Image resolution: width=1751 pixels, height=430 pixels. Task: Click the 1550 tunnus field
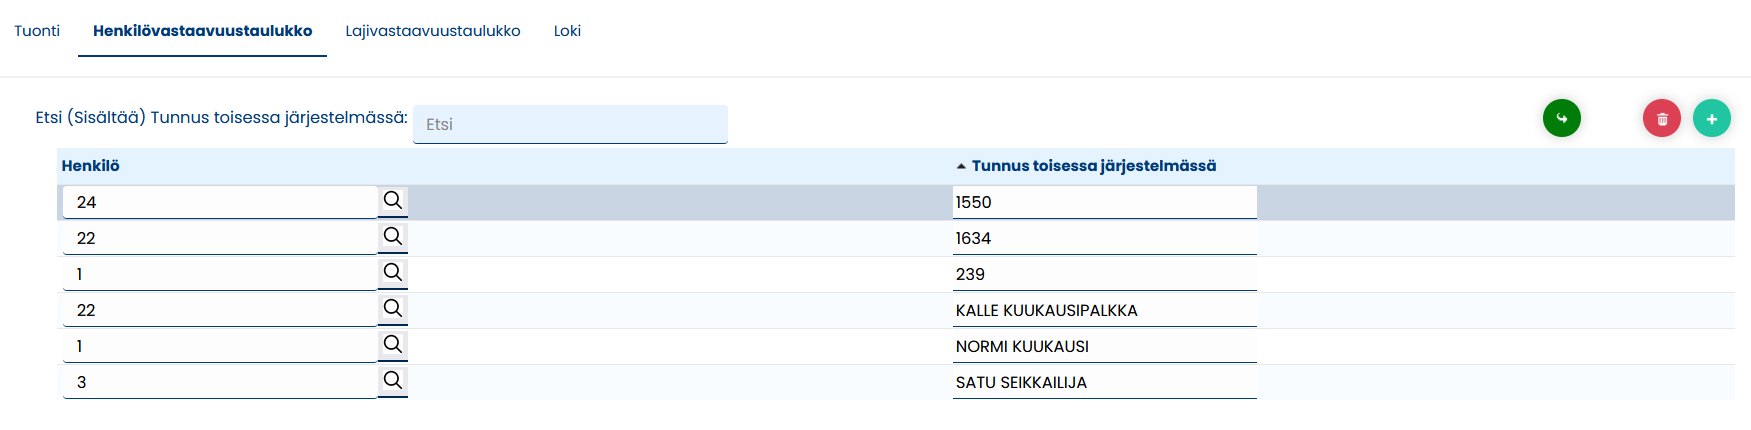coord(1105,202)
